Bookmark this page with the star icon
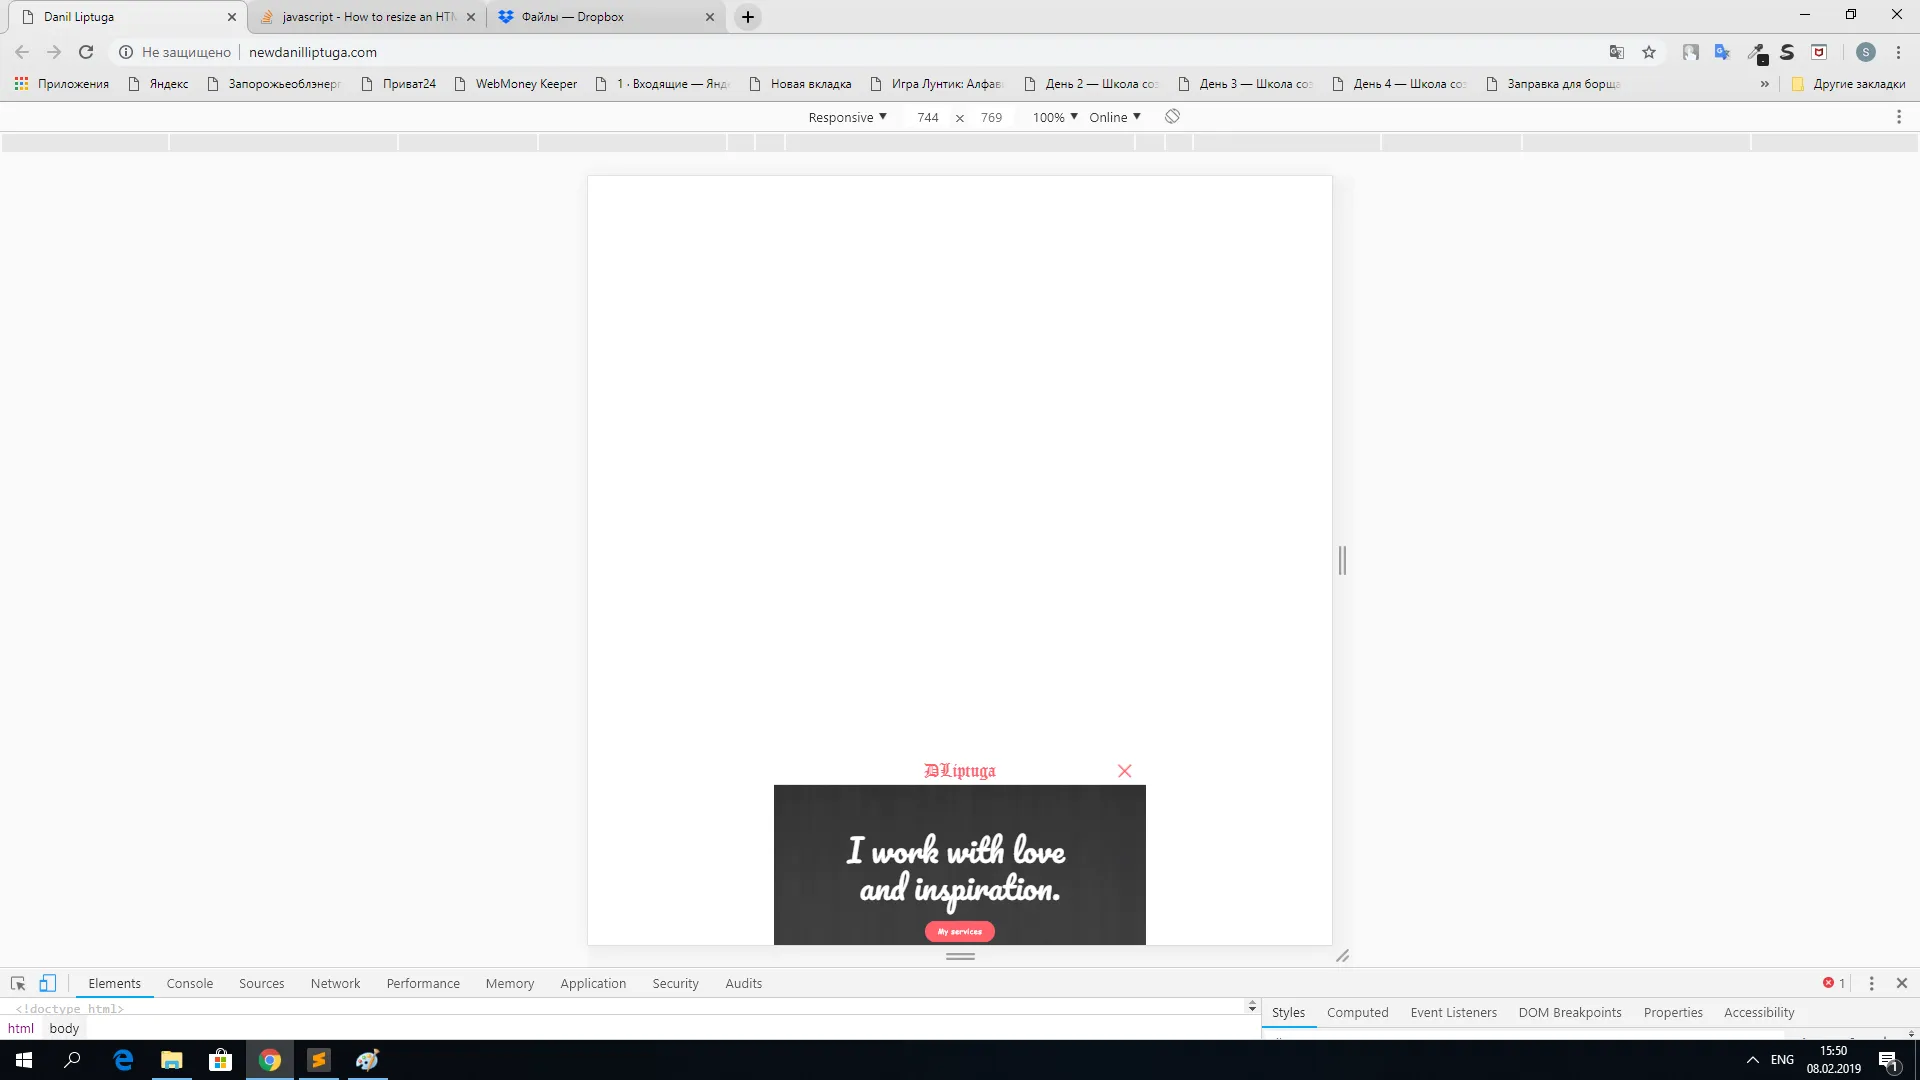Image resolution: width=1920 pixels, height=1080 pixels. coord(1649,52)
